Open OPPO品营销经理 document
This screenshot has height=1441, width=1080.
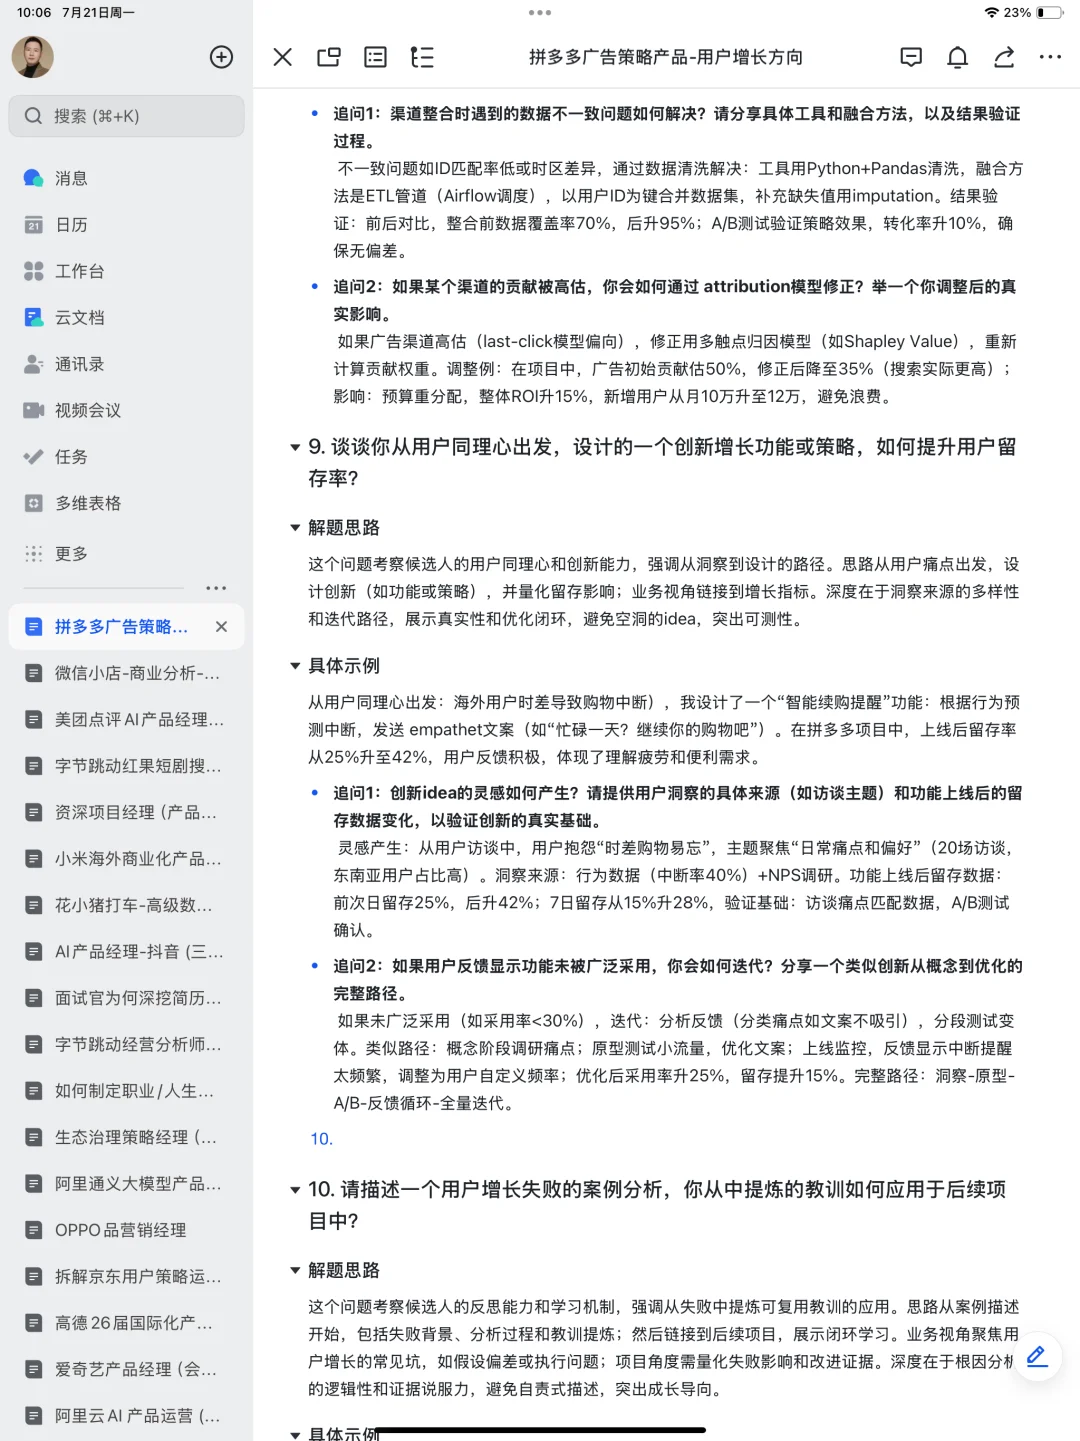click(126, 1230)
